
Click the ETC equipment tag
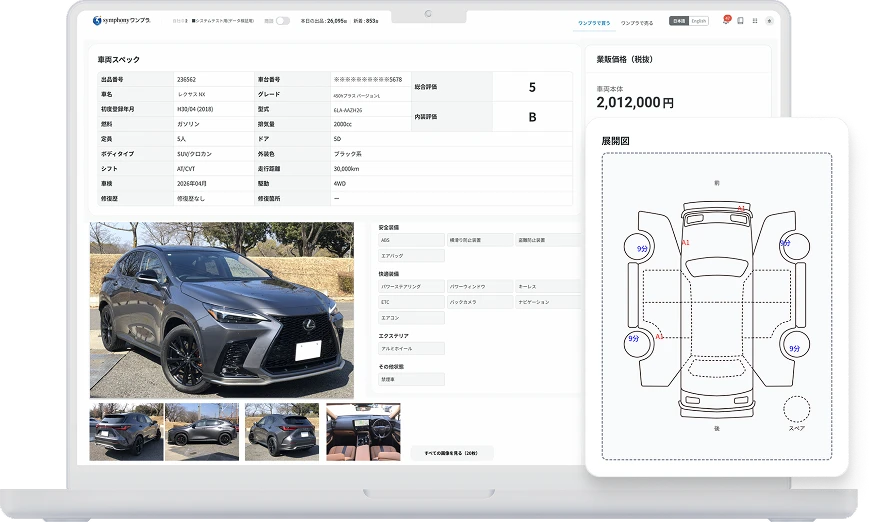(411, 302)
